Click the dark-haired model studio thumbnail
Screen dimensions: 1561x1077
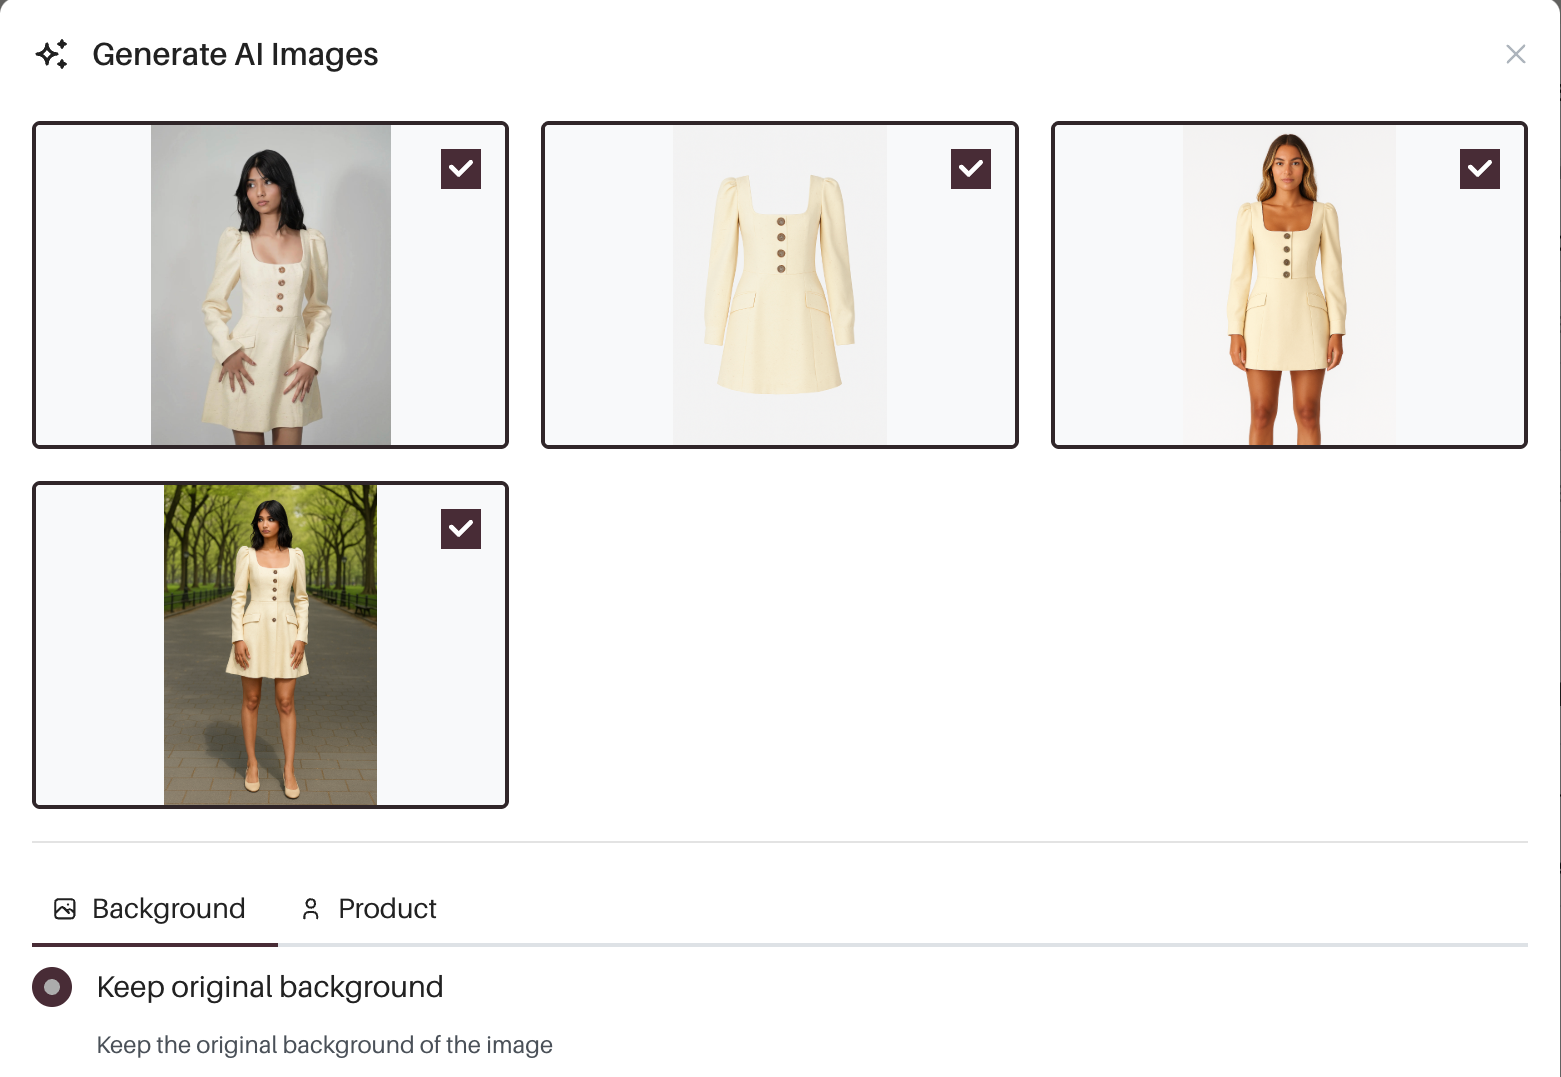(270, 285)
